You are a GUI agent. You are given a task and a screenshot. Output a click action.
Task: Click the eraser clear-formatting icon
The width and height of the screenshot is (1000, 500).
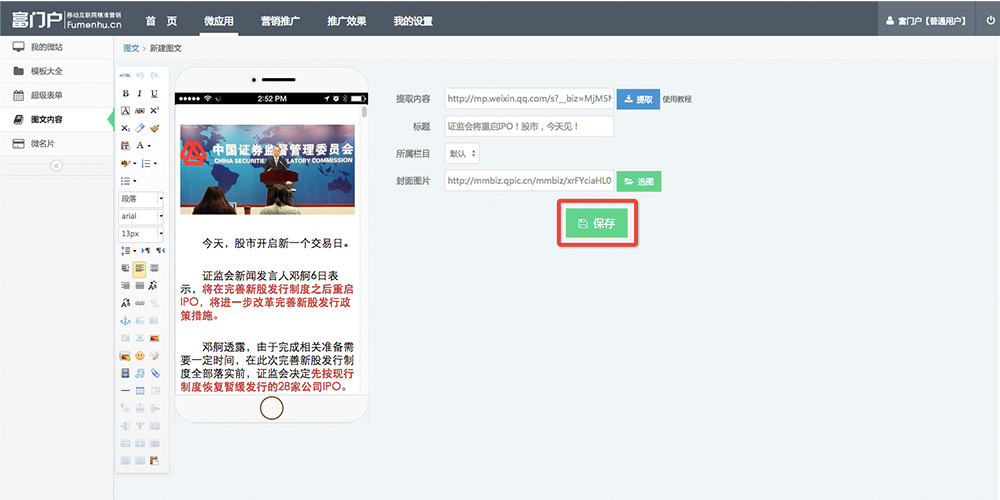140,128
